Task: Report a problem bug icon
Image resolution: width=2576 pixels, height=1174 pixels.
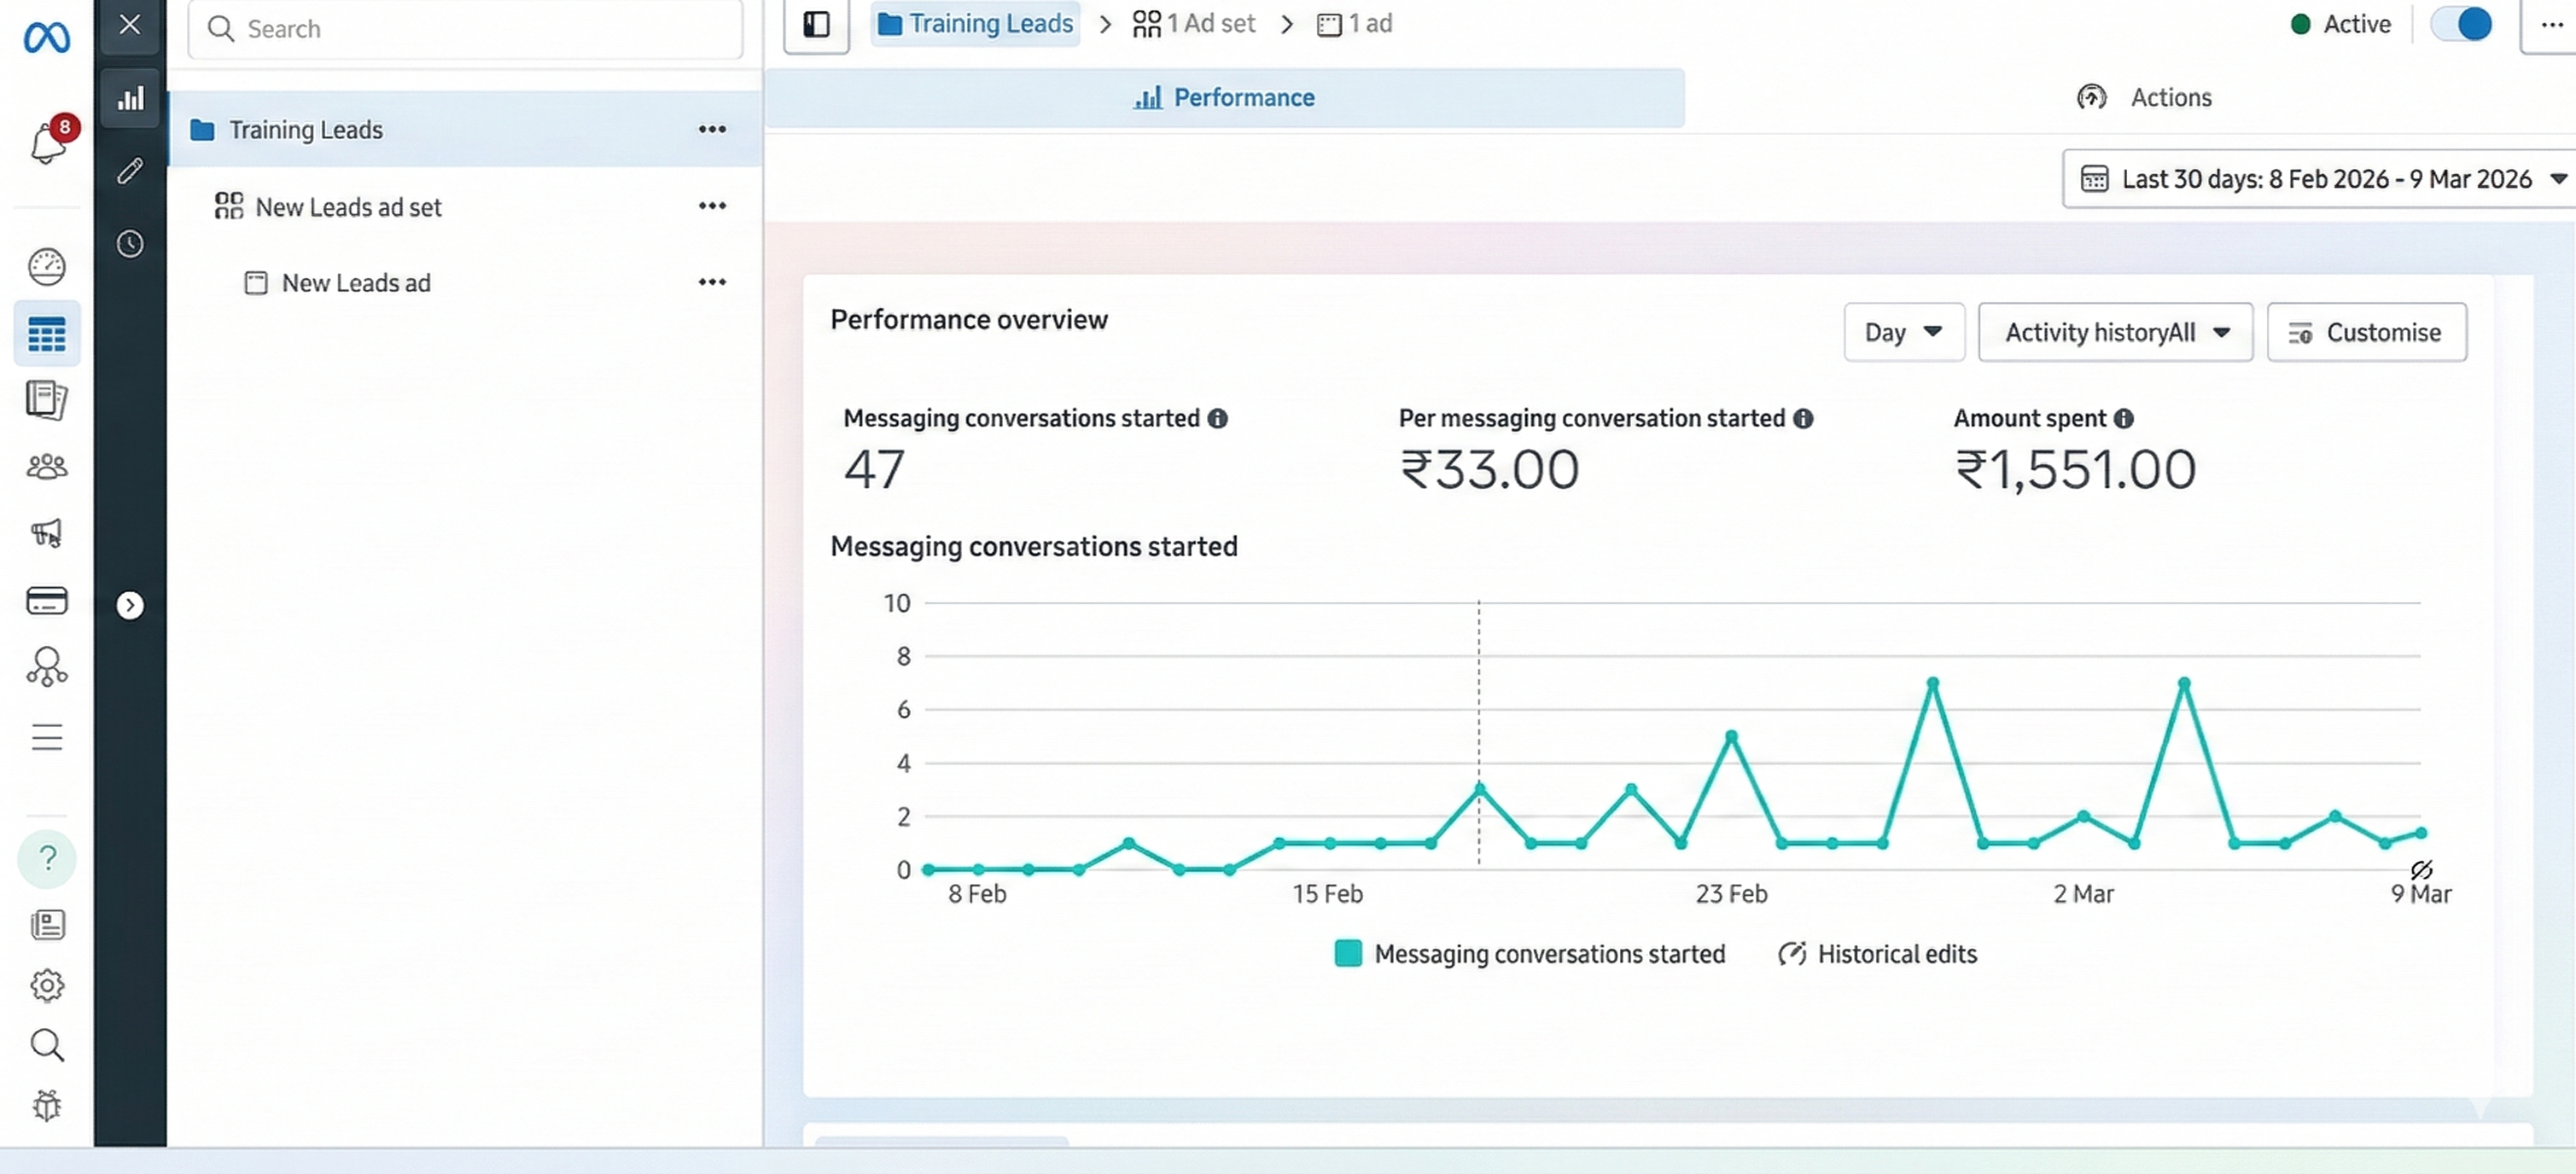Action: [47, 1105]
